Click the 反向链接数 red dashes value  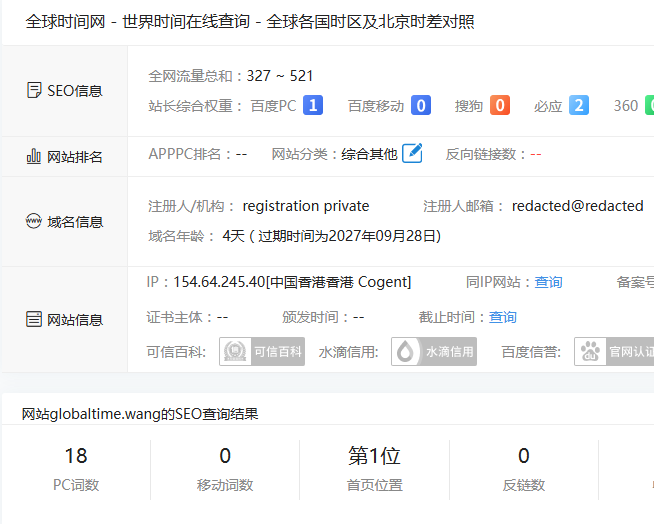(x=536, y=155)
